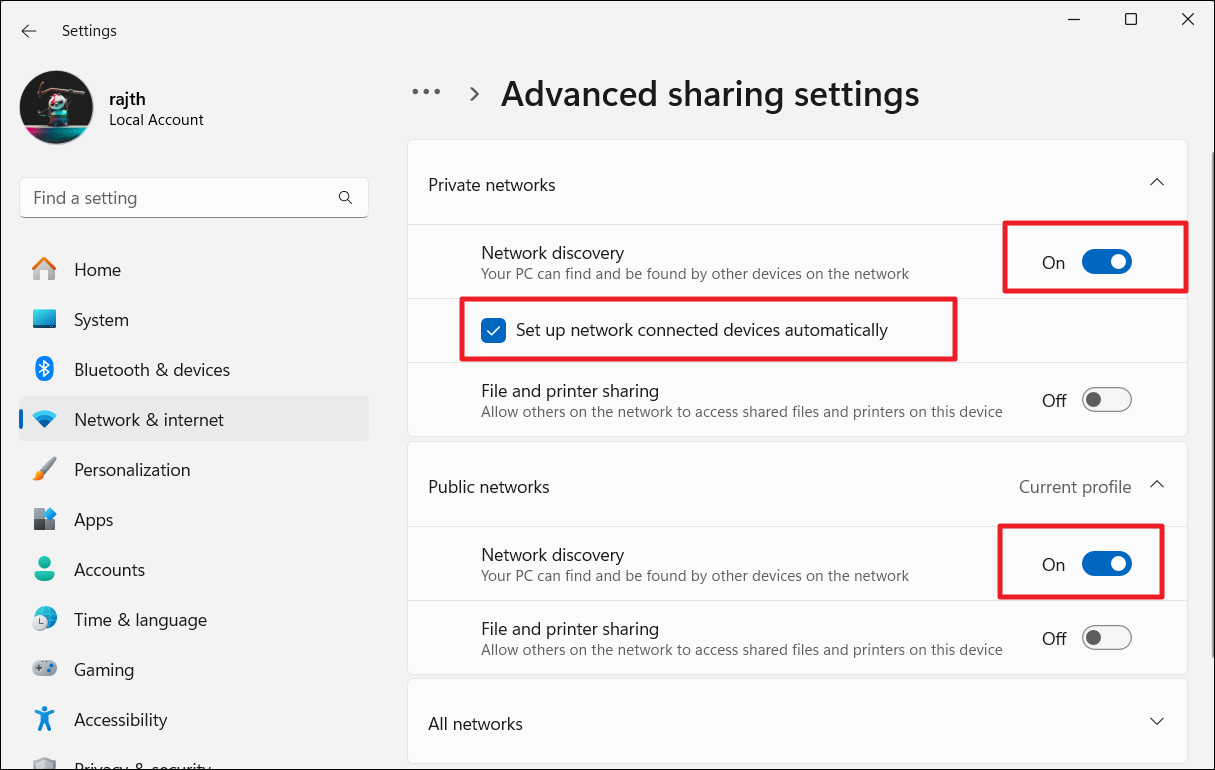Select Network & internet in sidebar

pyautogui.click(x=149, y=420)
